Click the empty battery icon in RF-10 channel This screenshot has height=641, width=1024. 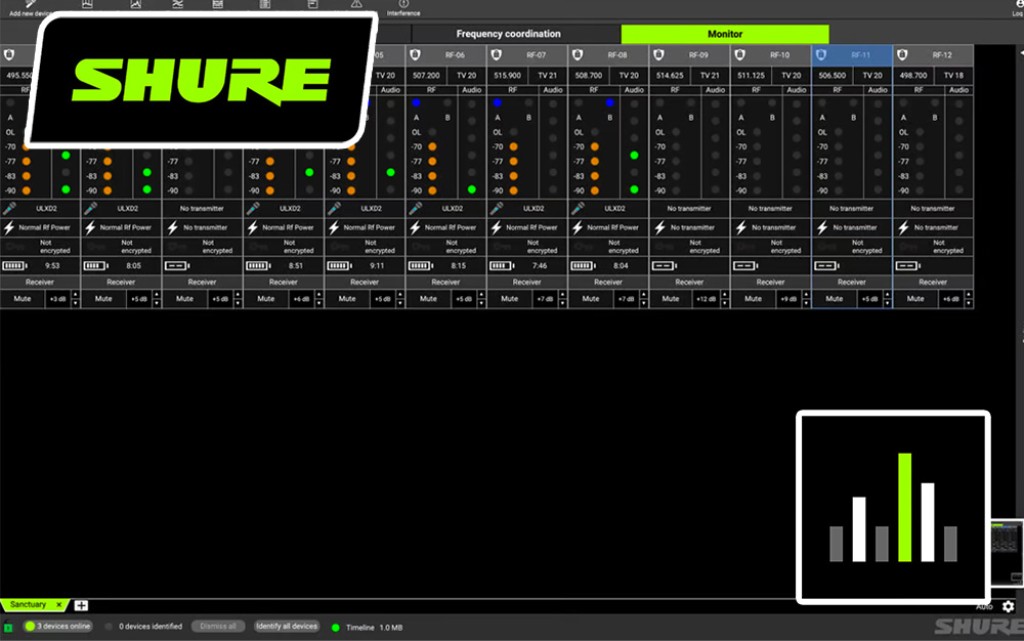745,266
